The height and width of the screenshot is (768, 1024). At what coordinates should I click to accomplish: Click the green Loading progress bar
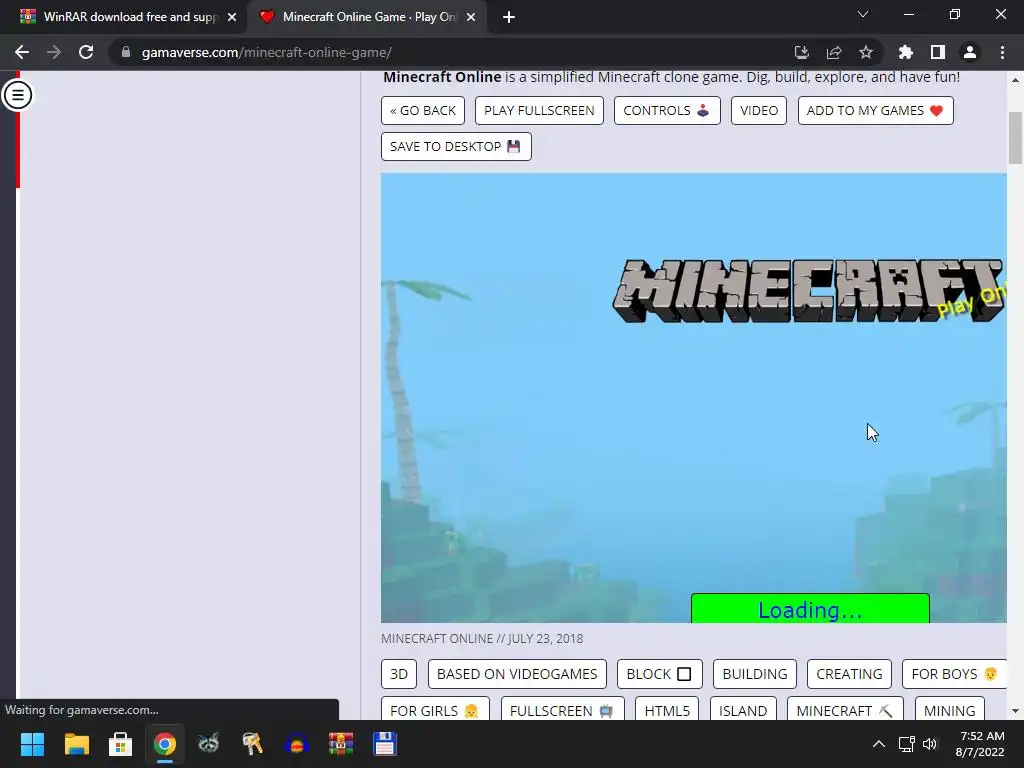click(810, 609)
